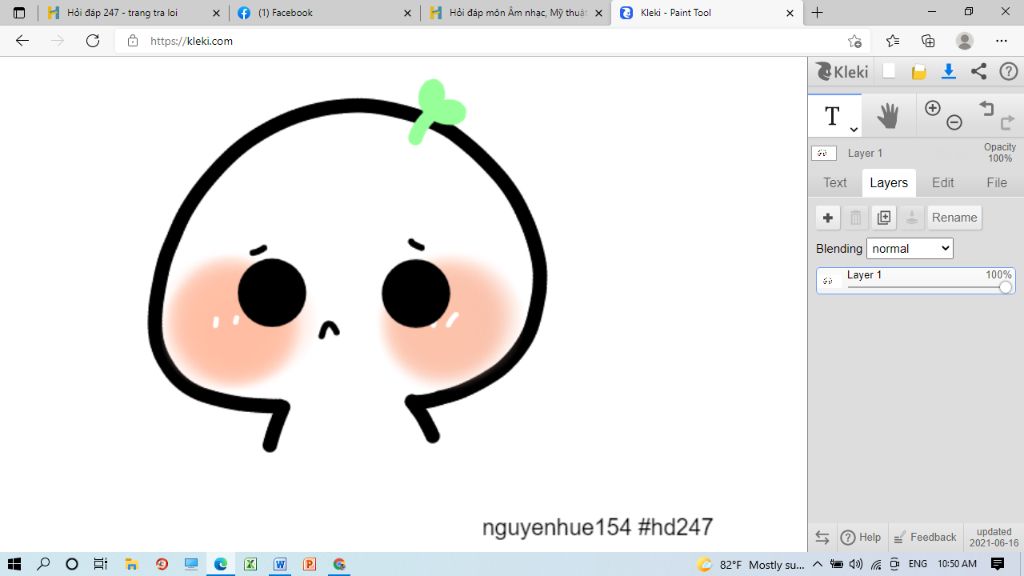Open an image with the yellow folder icon
This screenshot has height=576, width=1024.
[x=919, y=72]
